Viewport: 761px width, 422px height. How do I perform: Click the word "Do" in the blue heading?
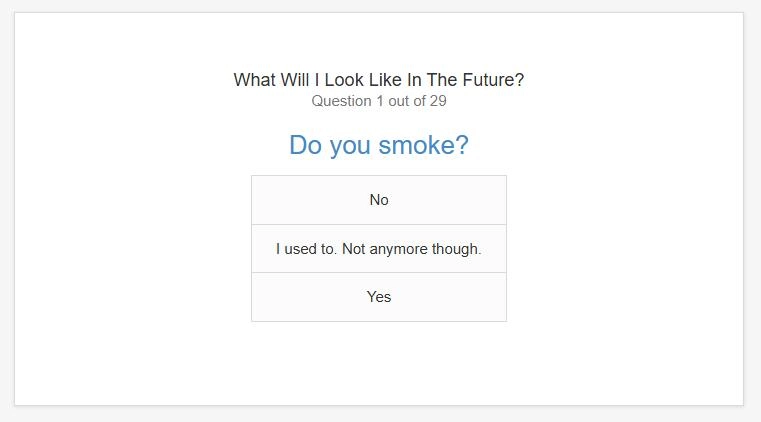click(x=305, y=145)
